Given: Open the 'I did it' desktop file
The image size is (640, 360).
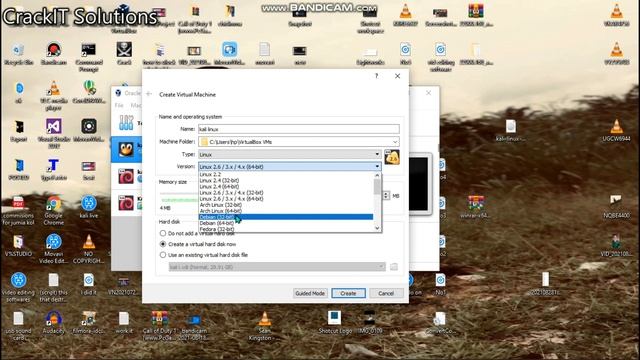Looking at the screenshot, I should 89,284.
